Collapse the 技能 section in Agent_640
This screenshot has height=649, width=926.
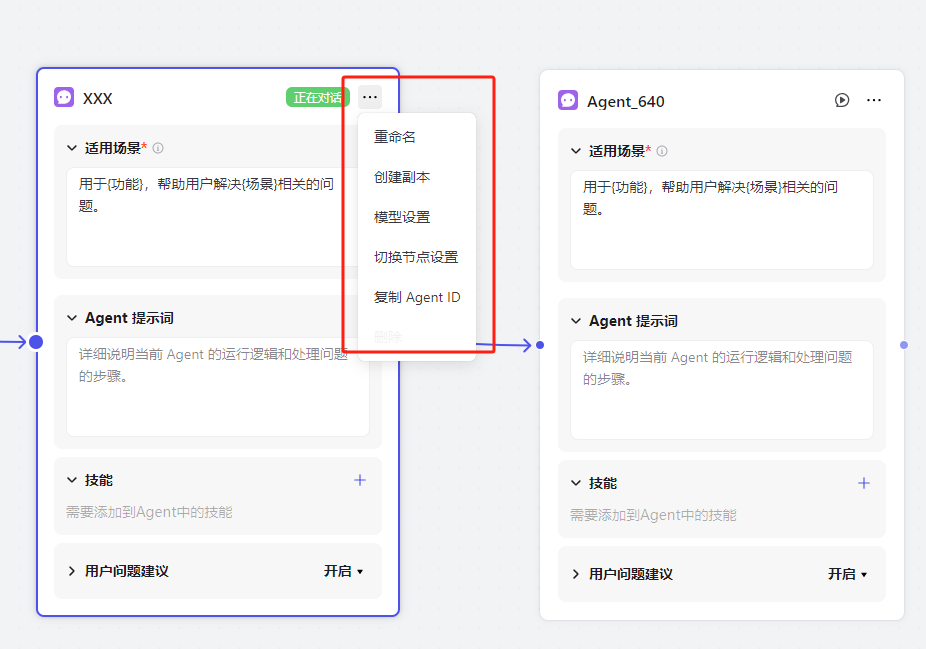(576, 483)
